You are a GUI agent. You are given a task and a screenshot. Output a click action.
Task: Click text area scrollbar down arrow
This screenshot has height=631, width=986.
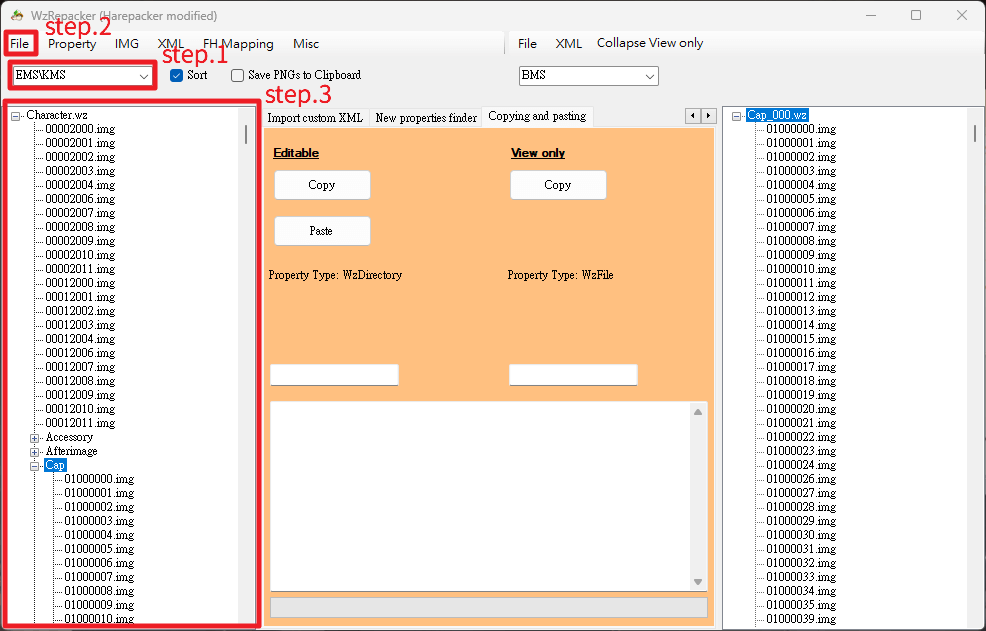[698, 582]
